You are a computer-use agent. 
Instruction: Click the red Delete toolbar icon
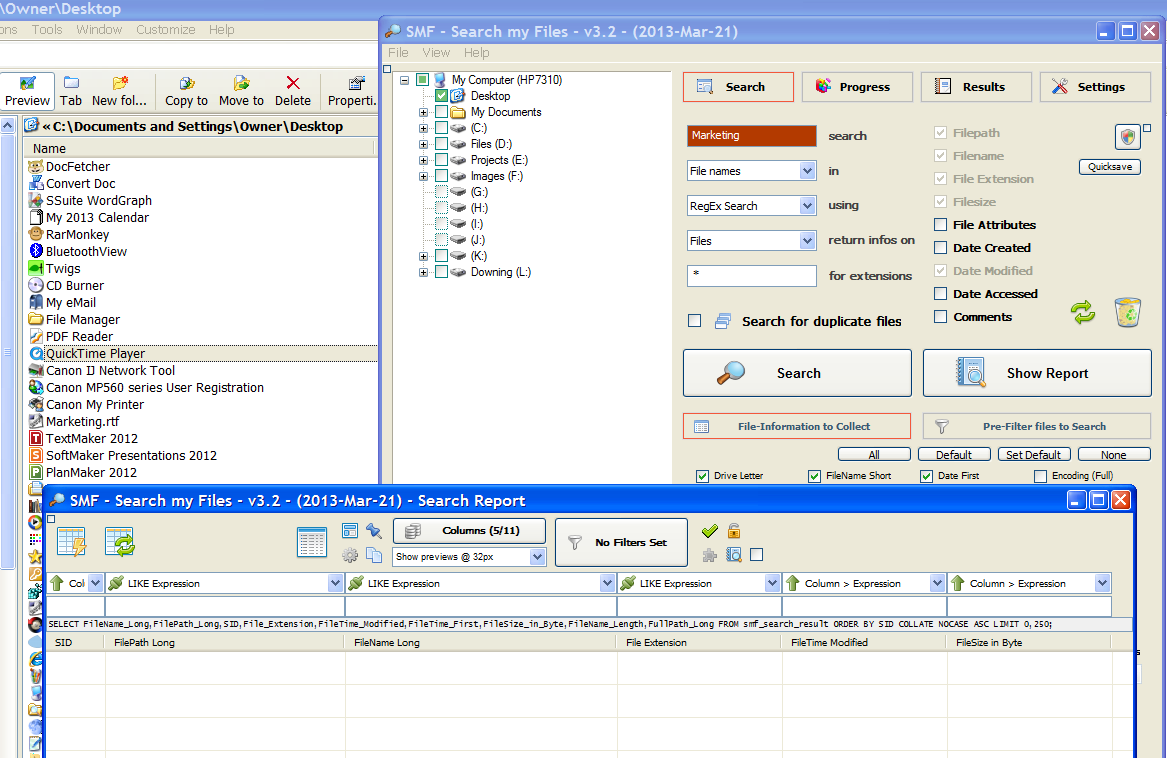pyautogui.click(x=292, y=92)
